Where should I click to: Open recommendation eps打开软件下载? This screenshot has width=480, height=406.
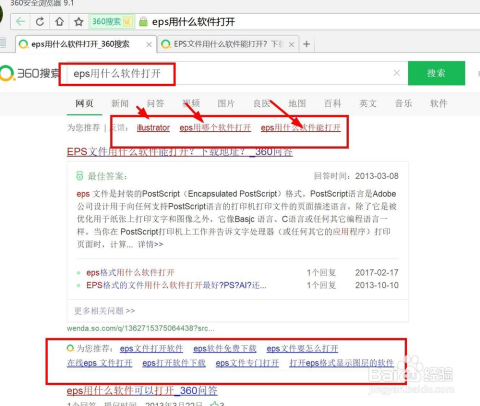174,363
